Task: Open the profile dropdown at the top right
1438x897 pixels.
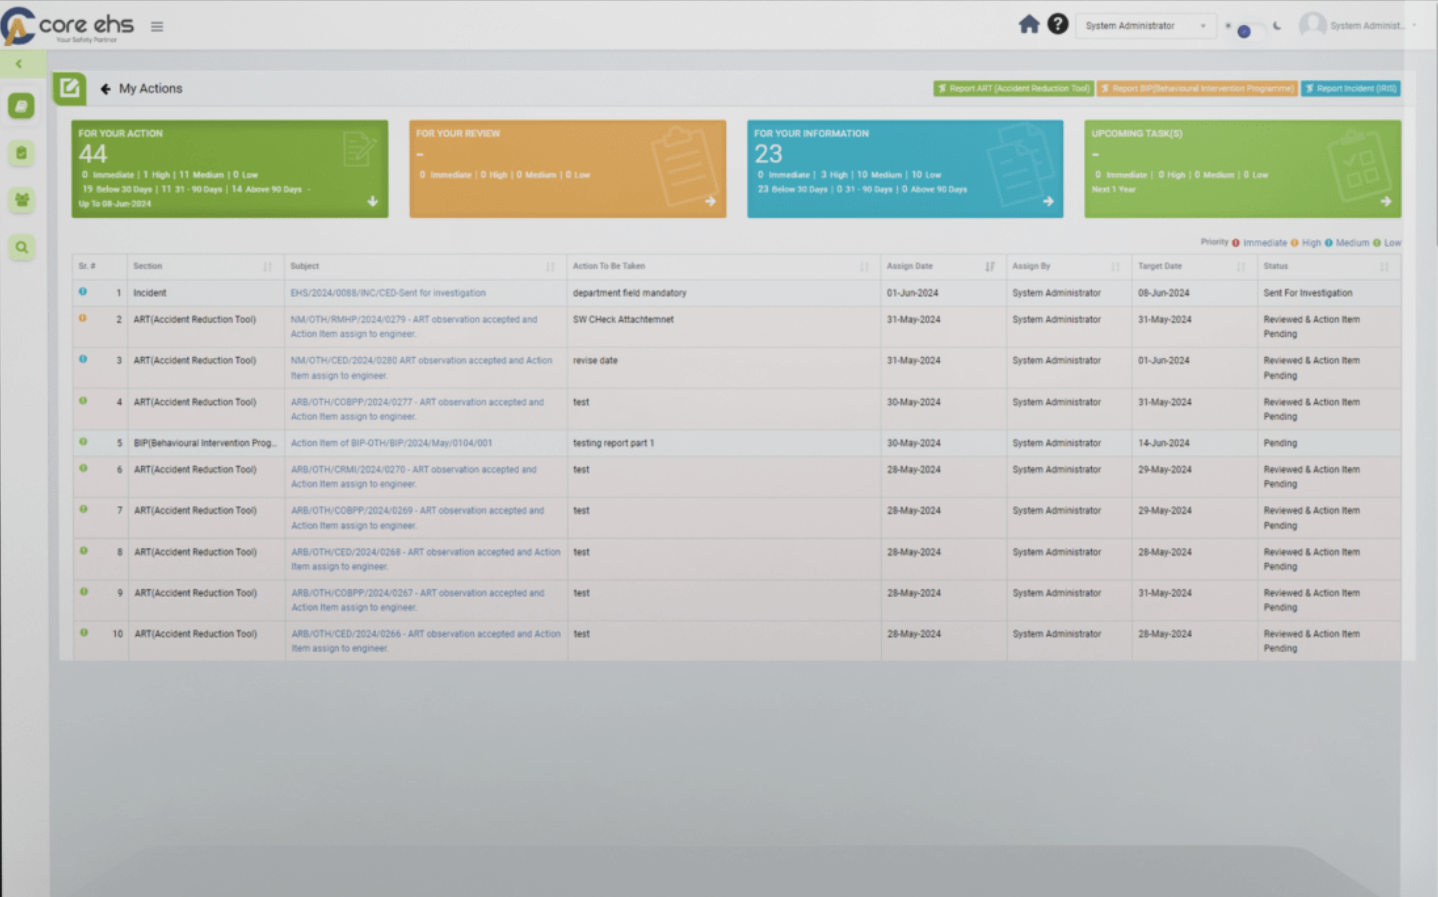Action: click(x=1380, y=24)
